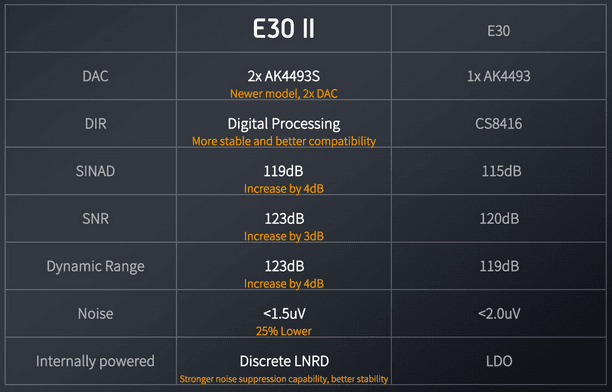Click the Discrete LNRD cell text

click(284, 362)
